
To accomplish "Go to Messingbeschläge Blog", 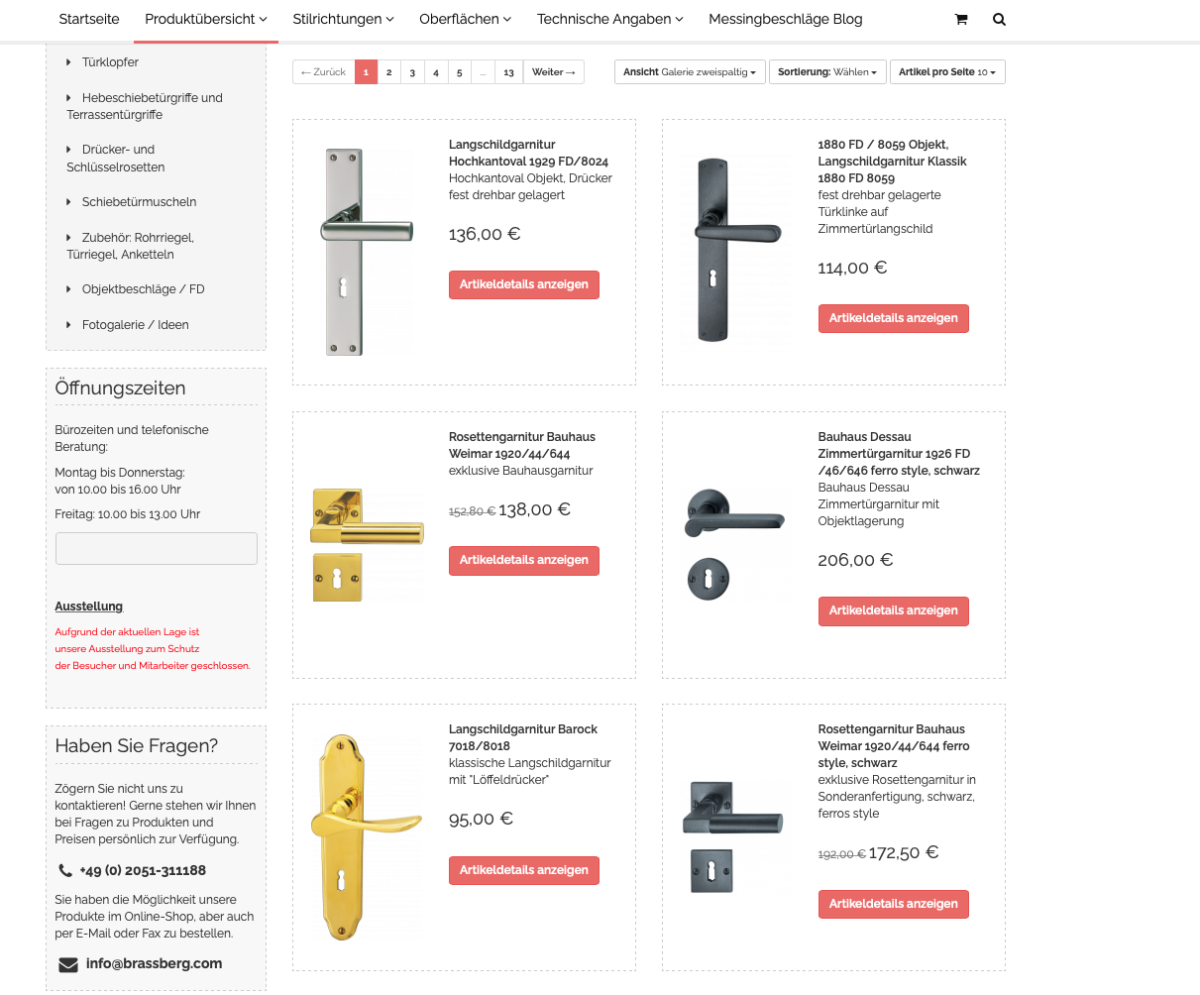I will coord(785,19).
